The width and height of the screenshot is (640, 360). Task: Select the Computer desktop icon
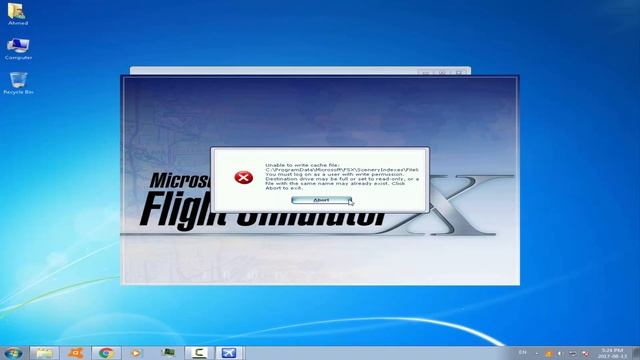(18, 49)
